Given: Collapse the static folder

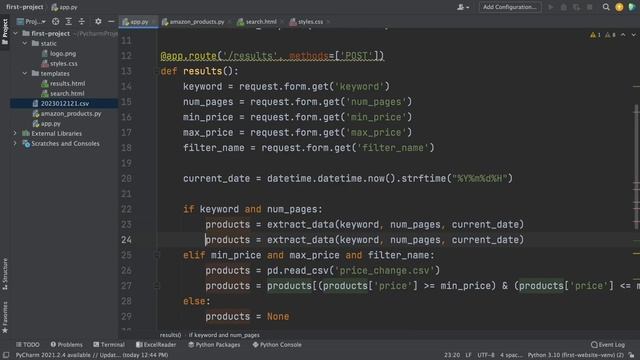Looking at the screenshot, I should (25, 43).
